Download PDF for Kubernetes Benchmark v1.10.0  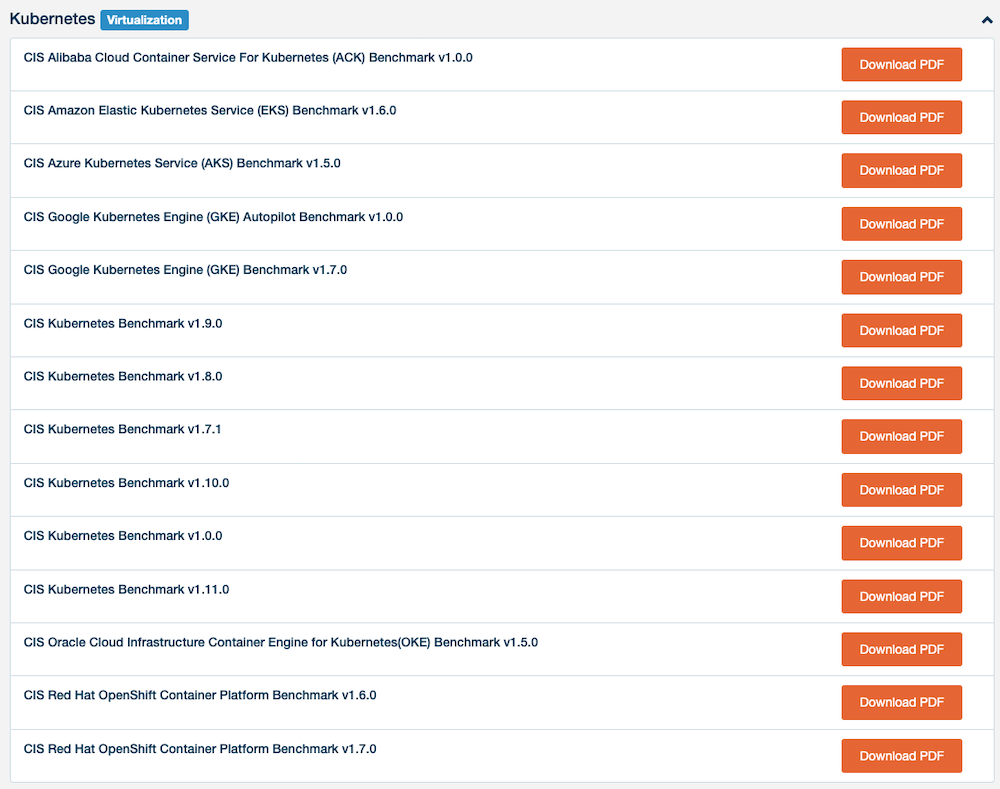pyautogui.click(x=901, y=490)
